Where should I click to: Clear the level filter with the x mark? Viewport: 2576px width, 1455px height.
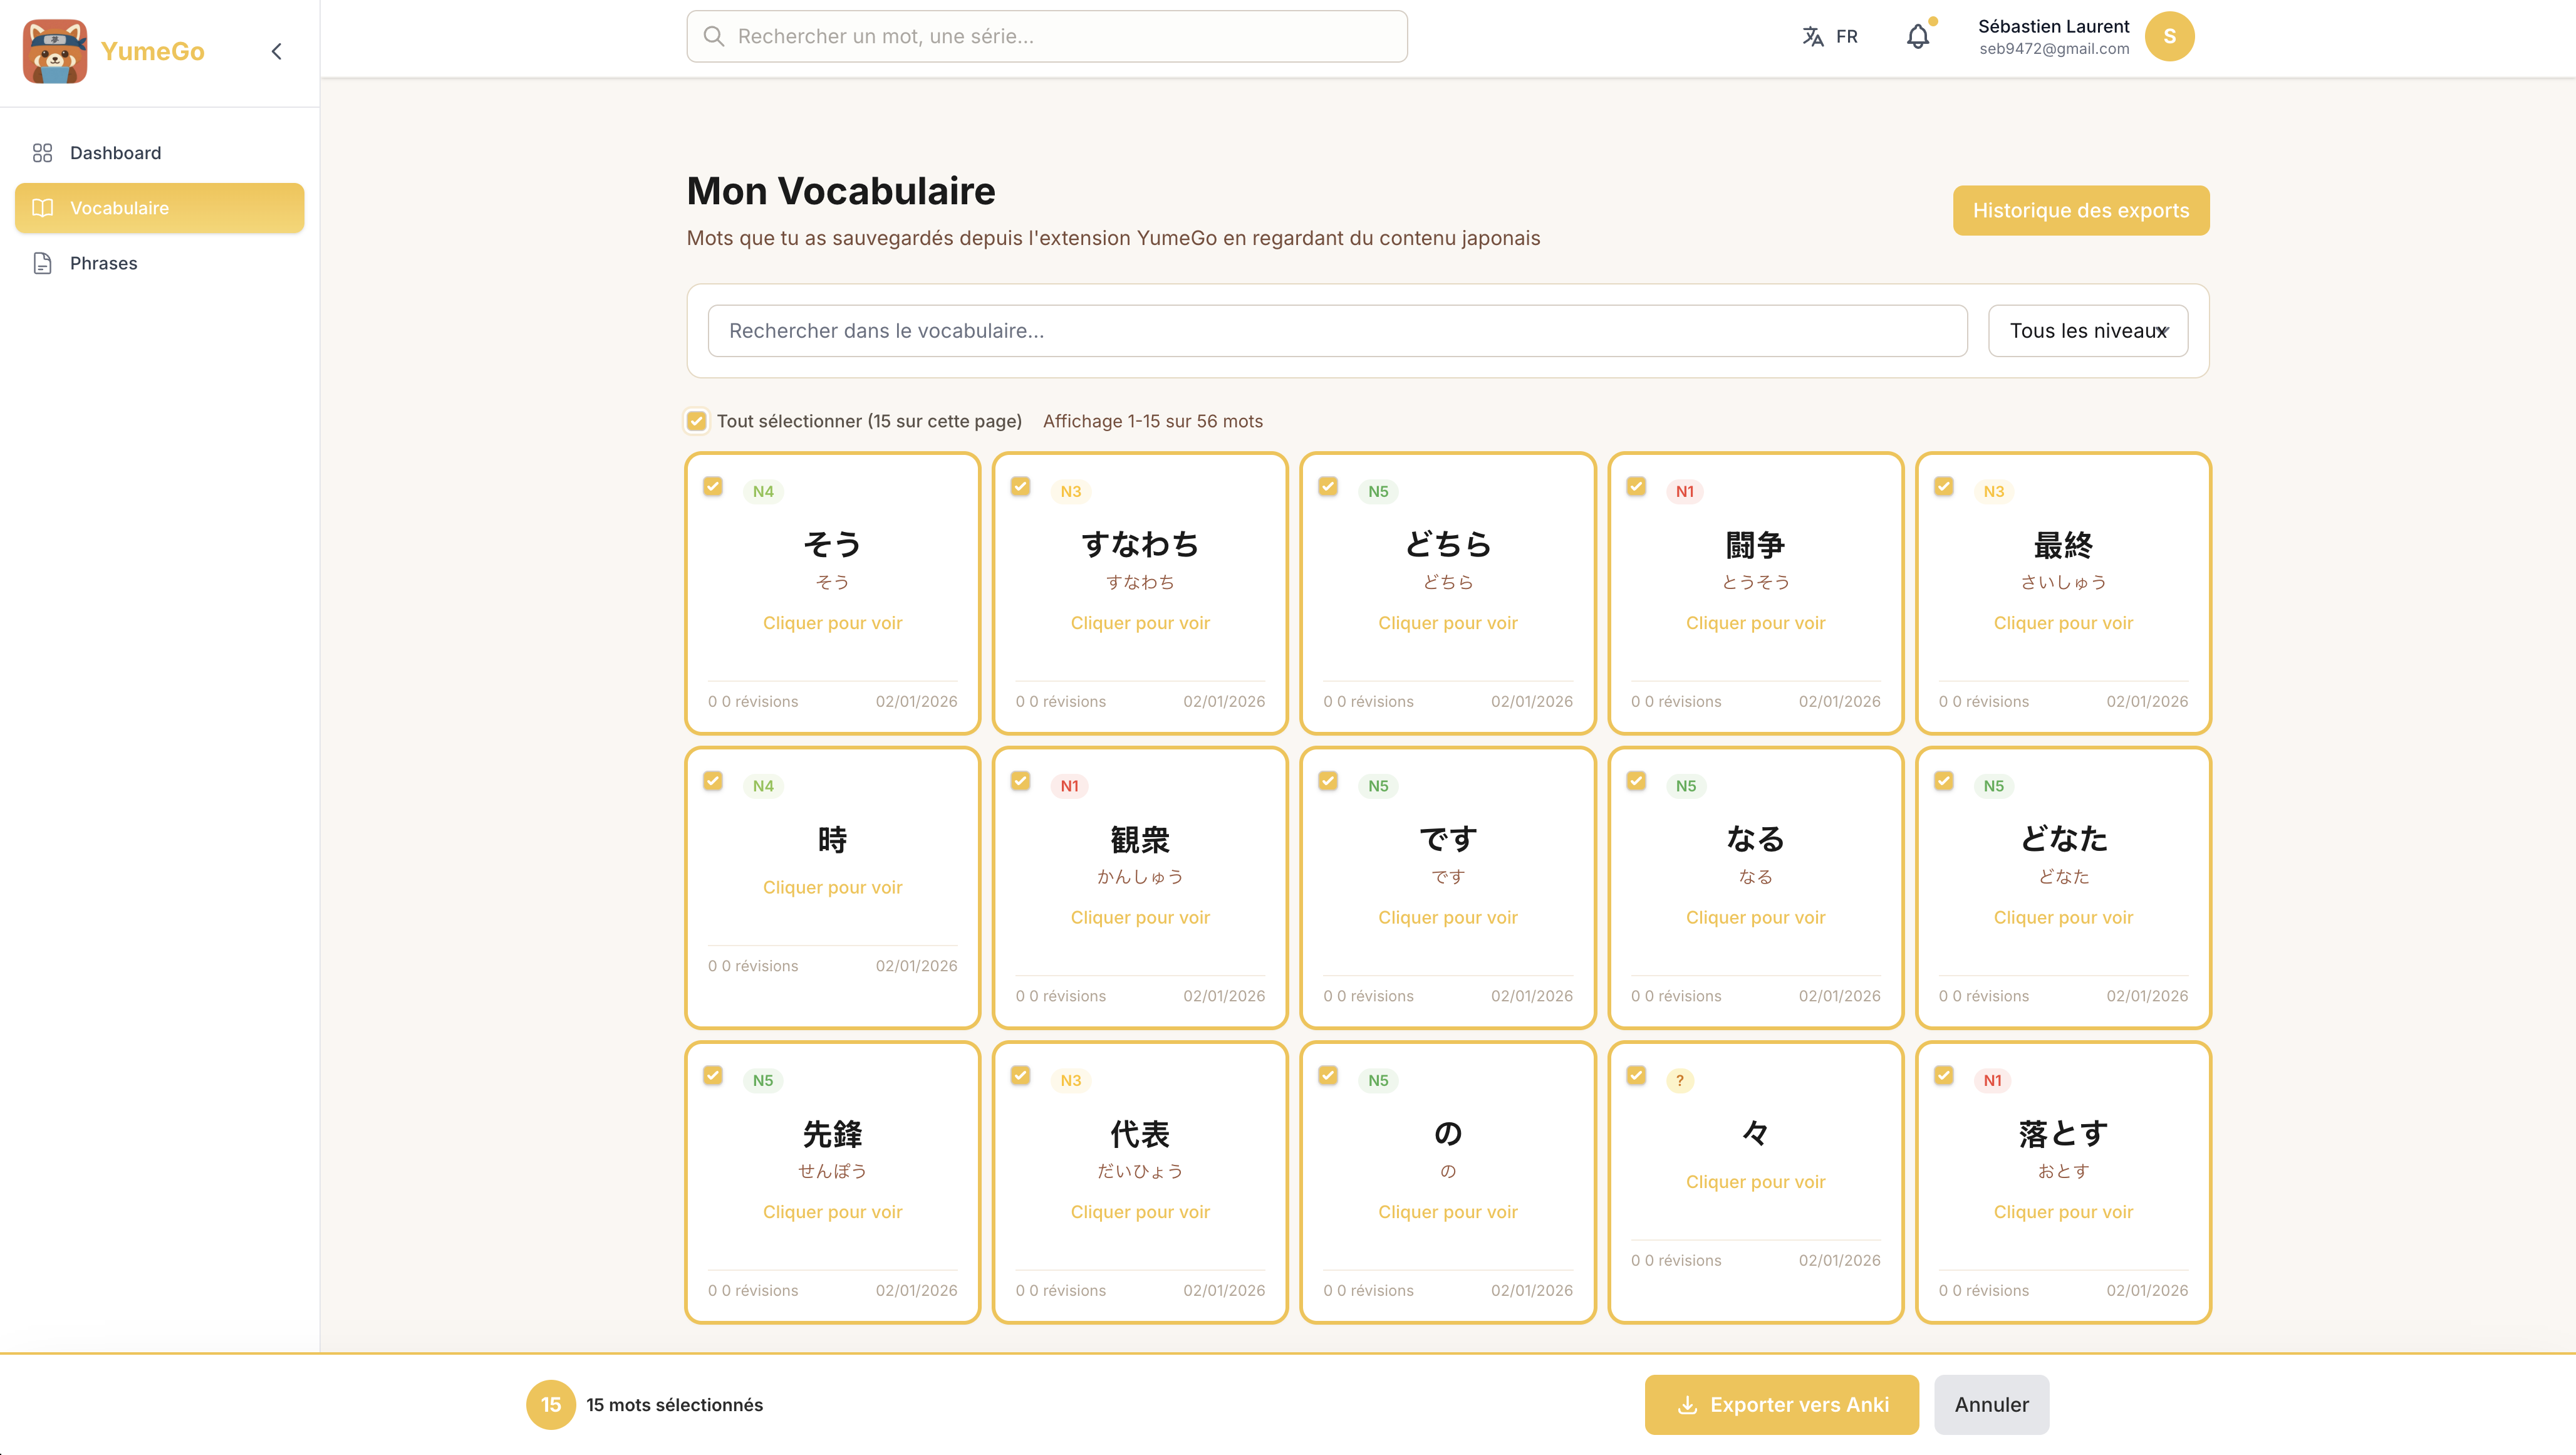coord(2163,331)
